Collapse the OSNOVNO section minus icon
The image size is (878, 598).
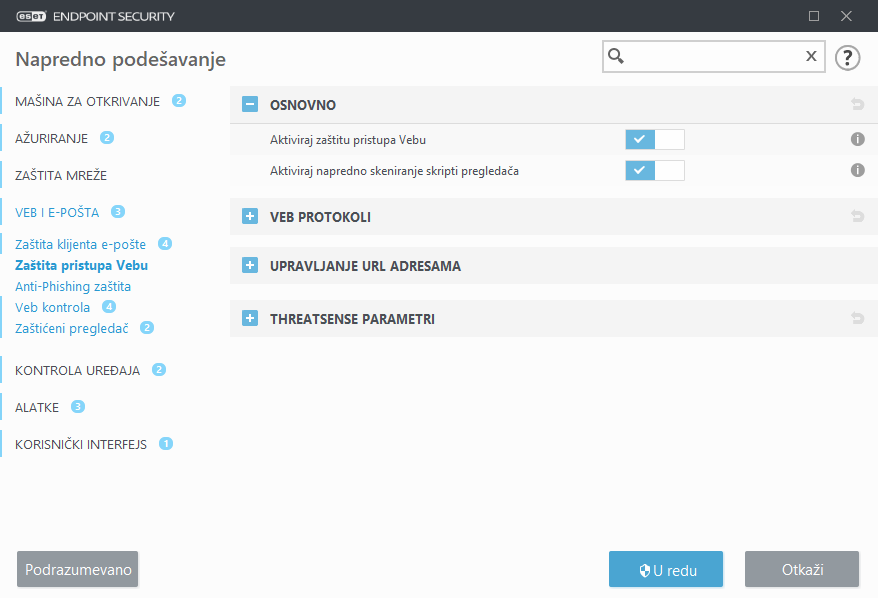[x=250, y=104]
